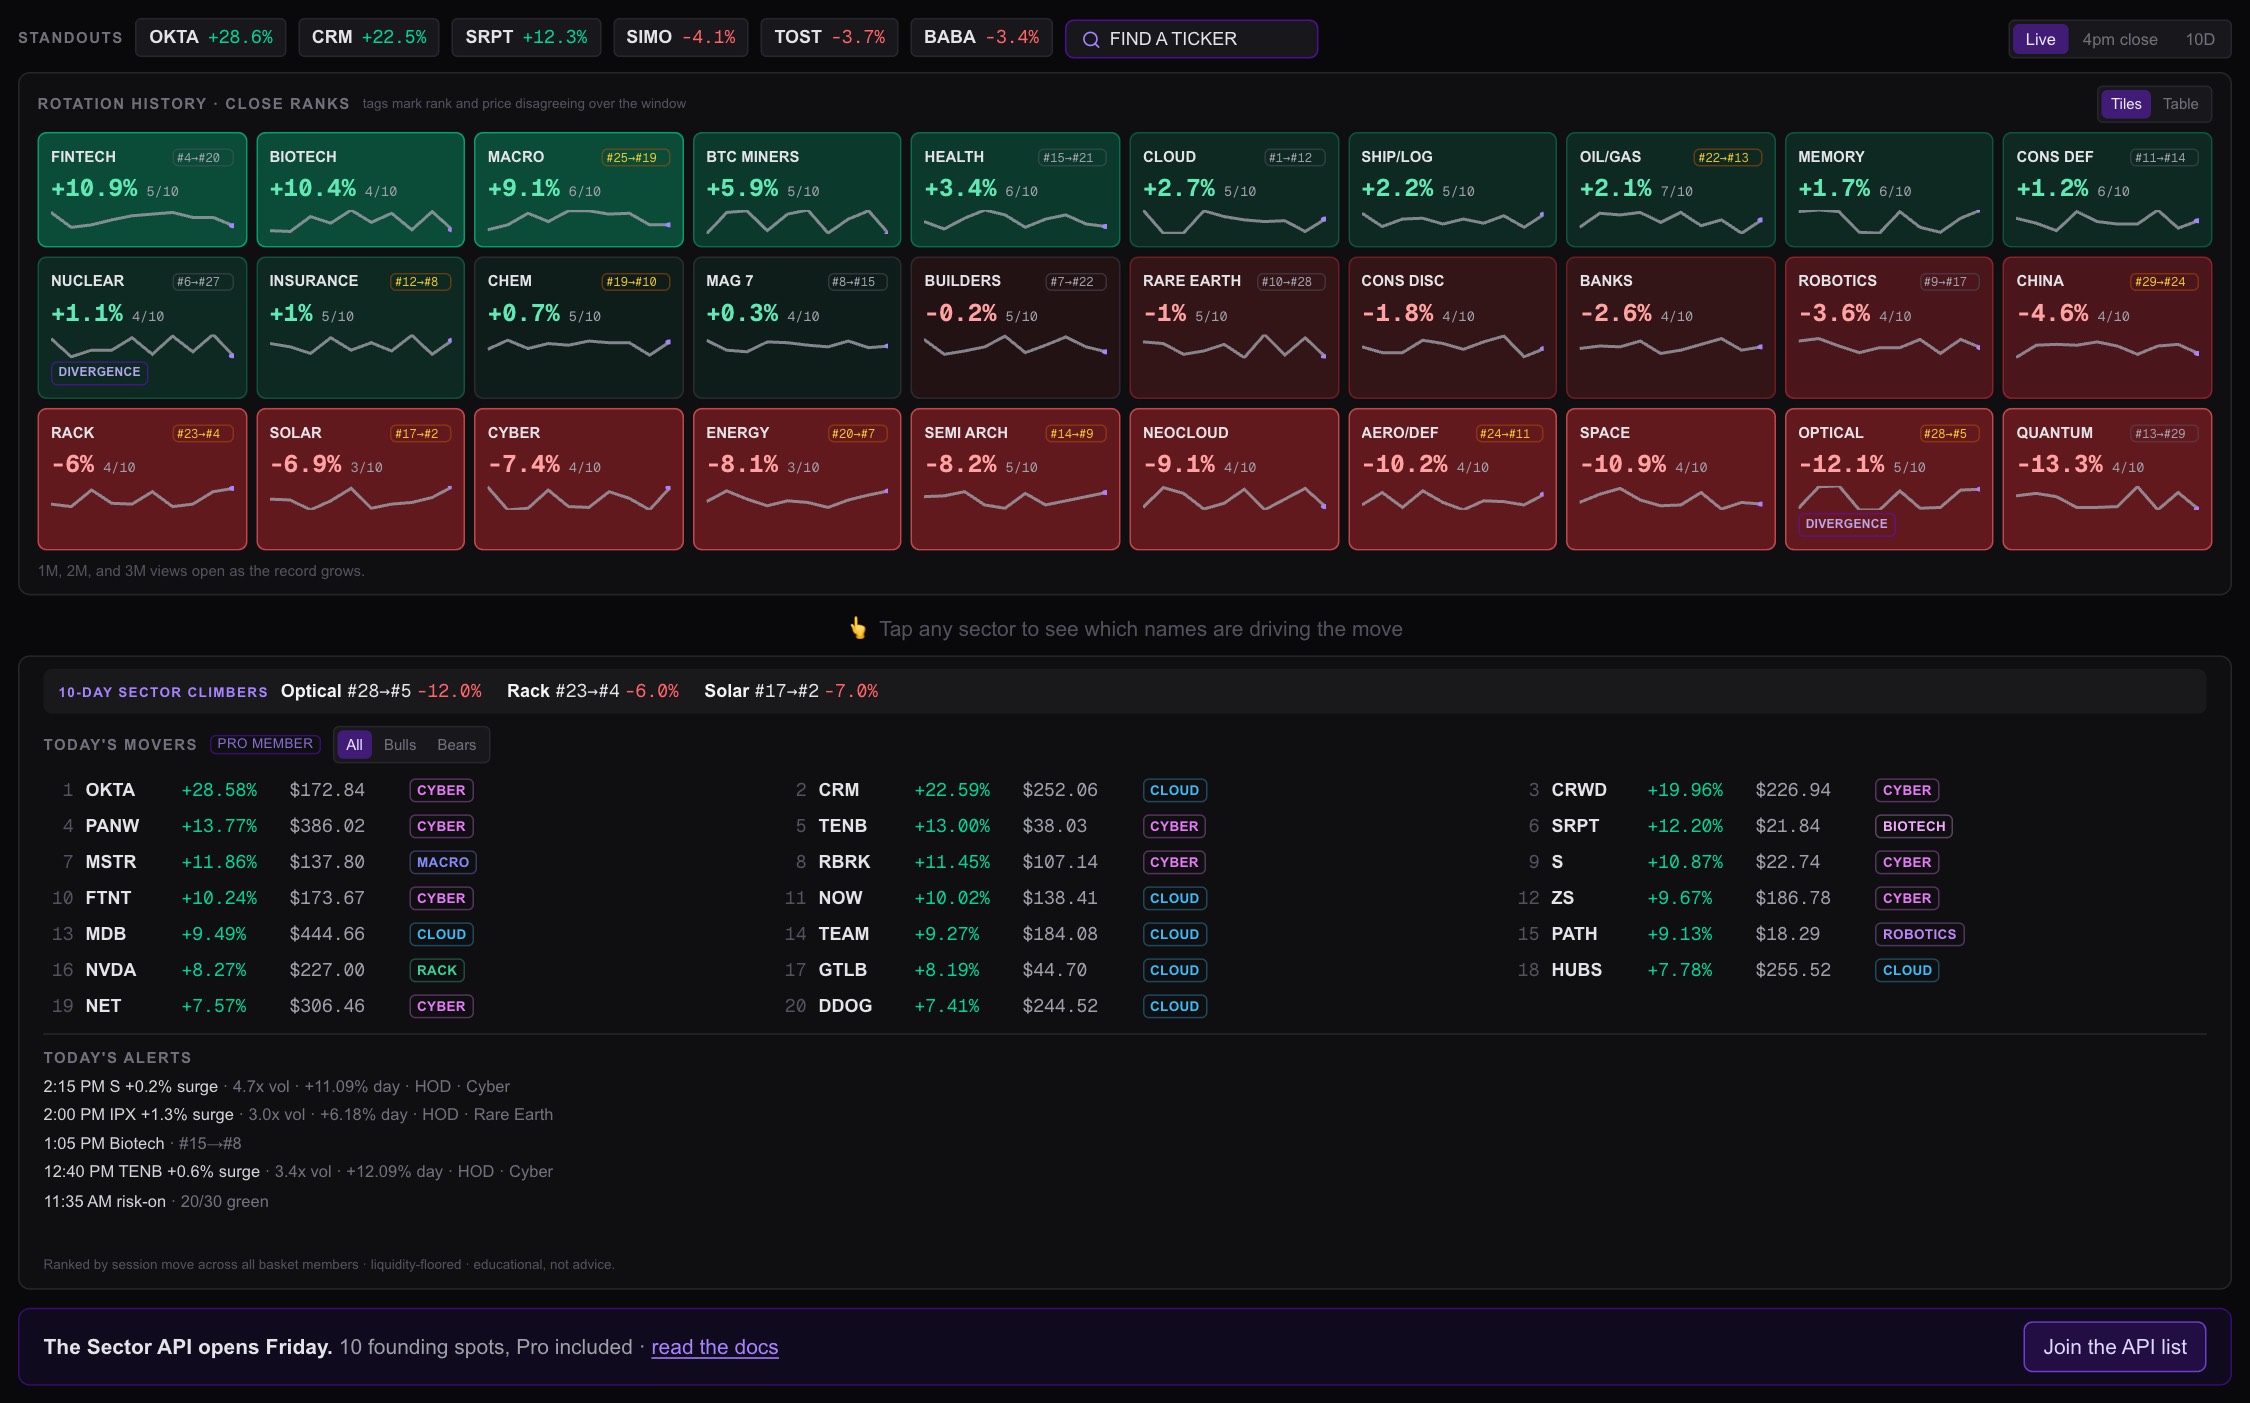
Task: Open the CONS DEF sector tile
Action: click(2107, 190)
